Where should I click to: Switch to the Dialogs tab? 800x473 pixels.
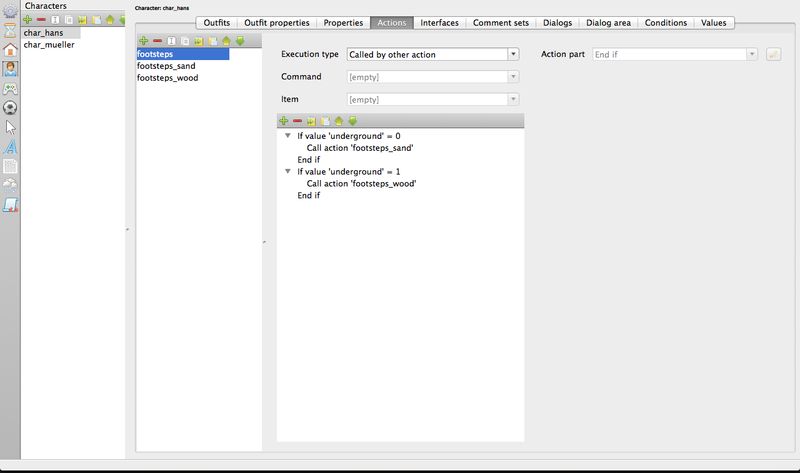[x=557, y=22]
